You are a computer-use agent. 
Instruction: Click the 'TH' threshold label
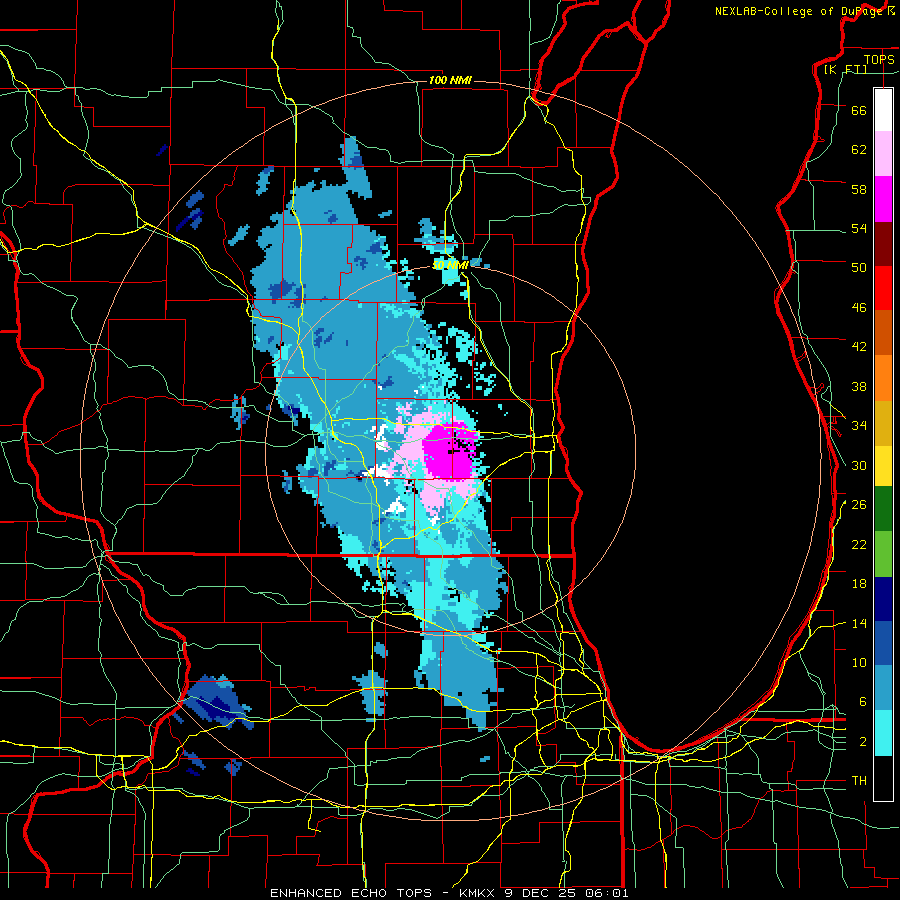(x=859, y=781)
